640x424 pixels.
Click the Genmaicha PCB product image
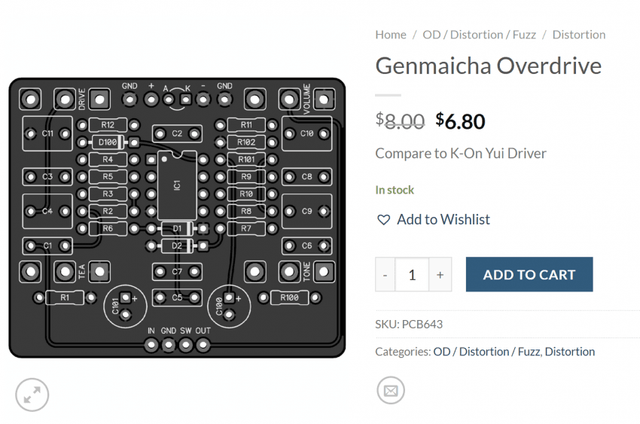178,218
